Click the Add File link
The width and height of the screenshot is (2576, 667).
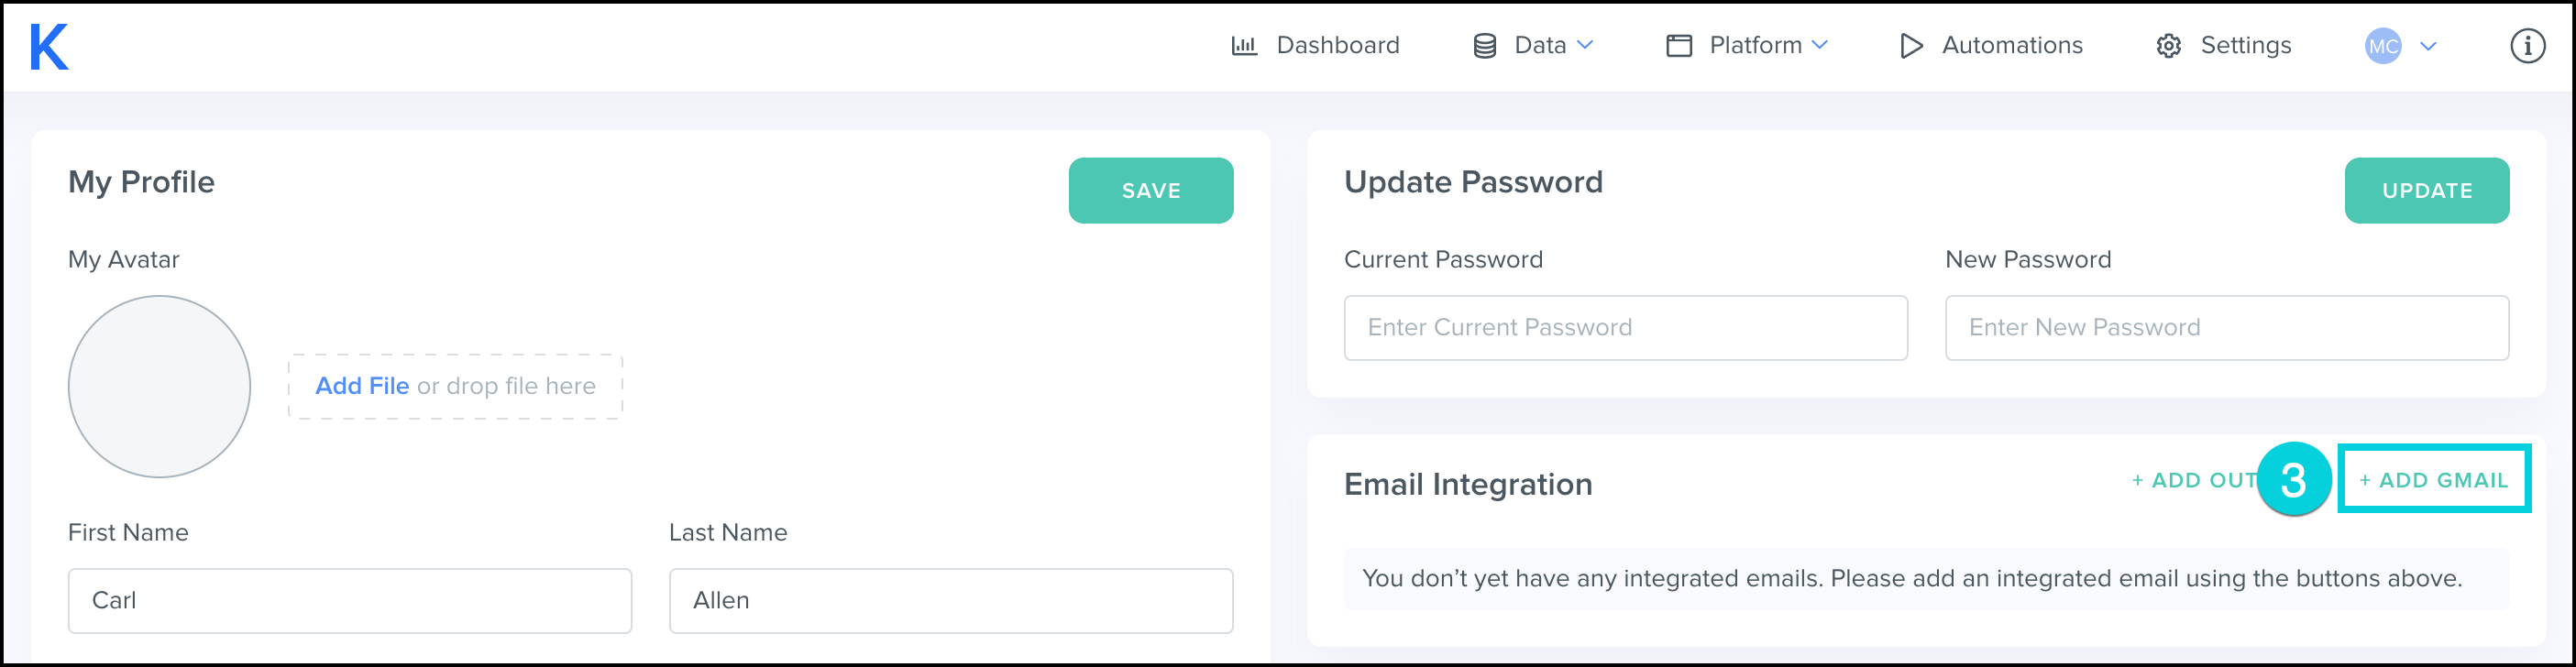362,386
